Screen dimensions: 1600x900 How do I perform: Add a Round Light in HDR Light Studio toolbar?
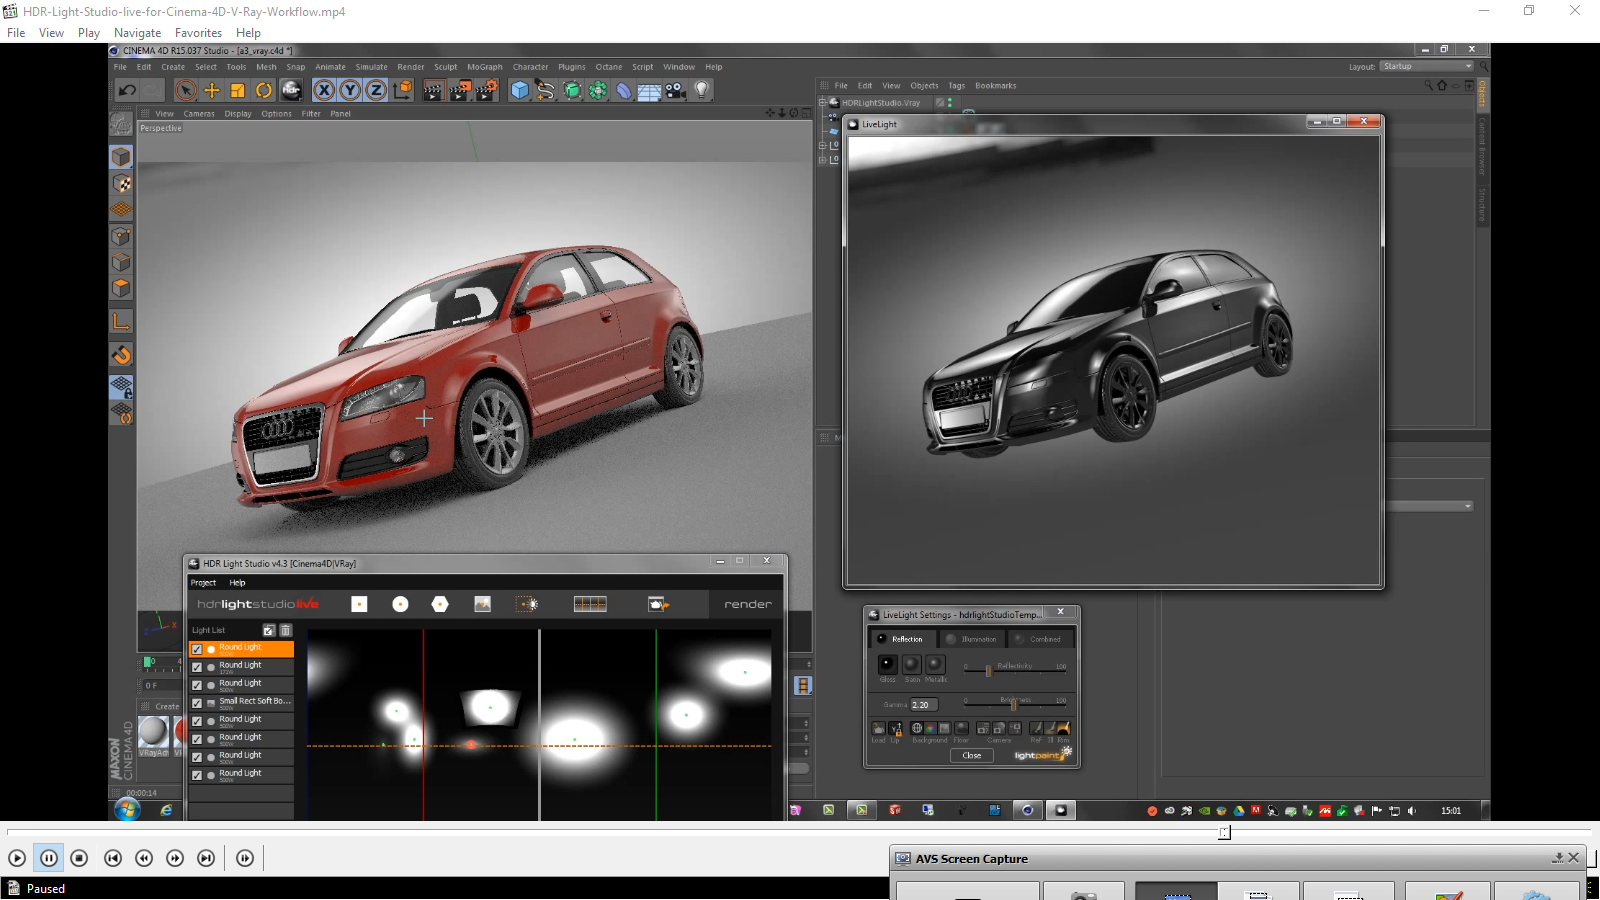[400, 604]
